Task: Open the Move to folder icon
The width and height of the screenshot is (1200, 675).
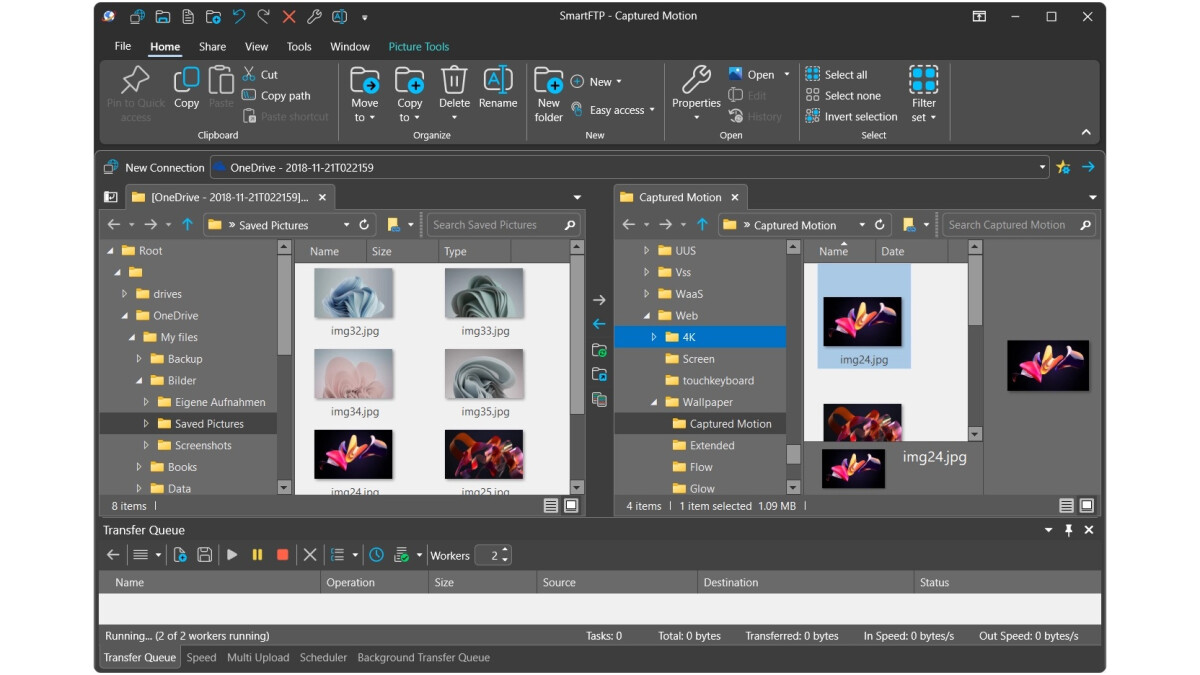Action: (x=365, y=80)
